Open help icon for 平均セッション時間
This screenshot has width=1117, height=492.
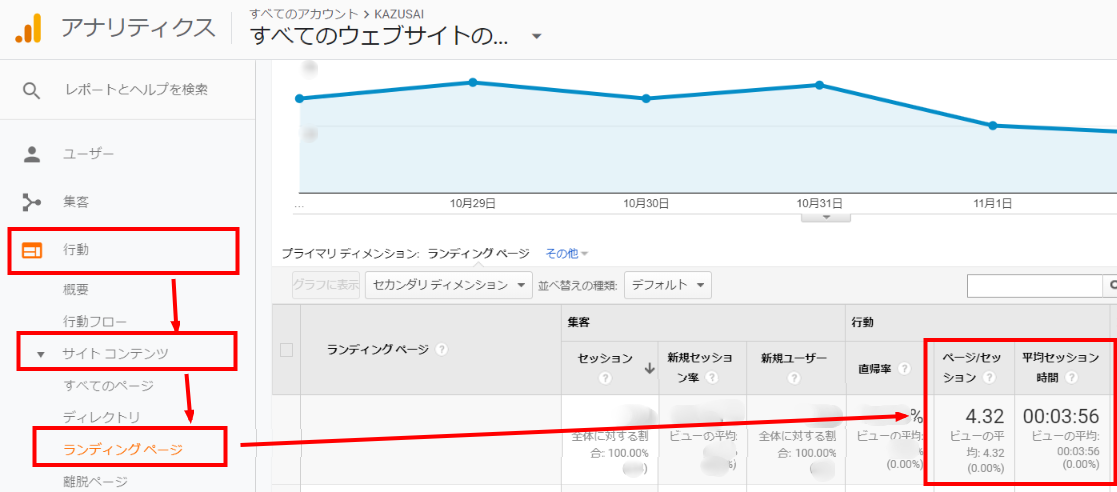click(1071, 379)
